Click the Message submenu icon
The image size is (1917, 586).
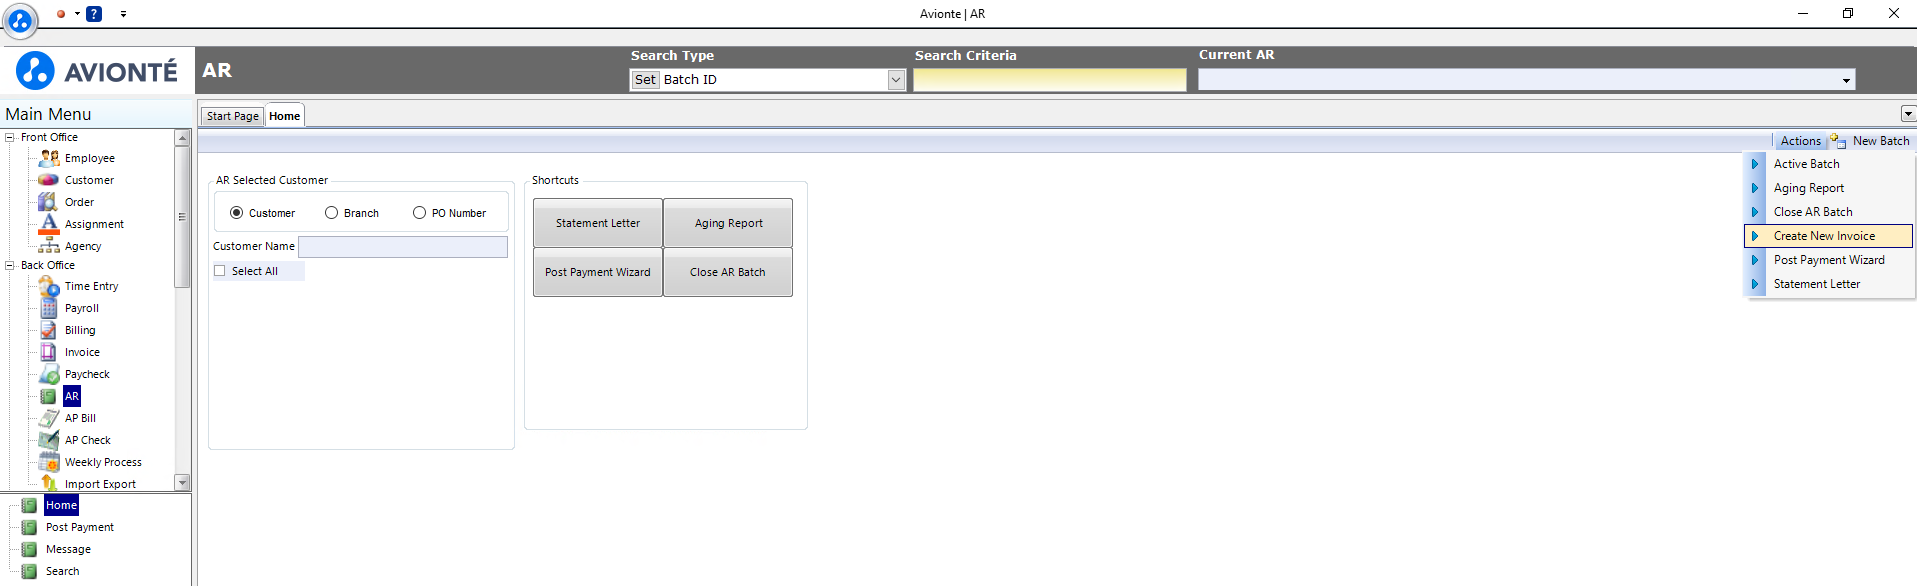click(x=30, y=550)
